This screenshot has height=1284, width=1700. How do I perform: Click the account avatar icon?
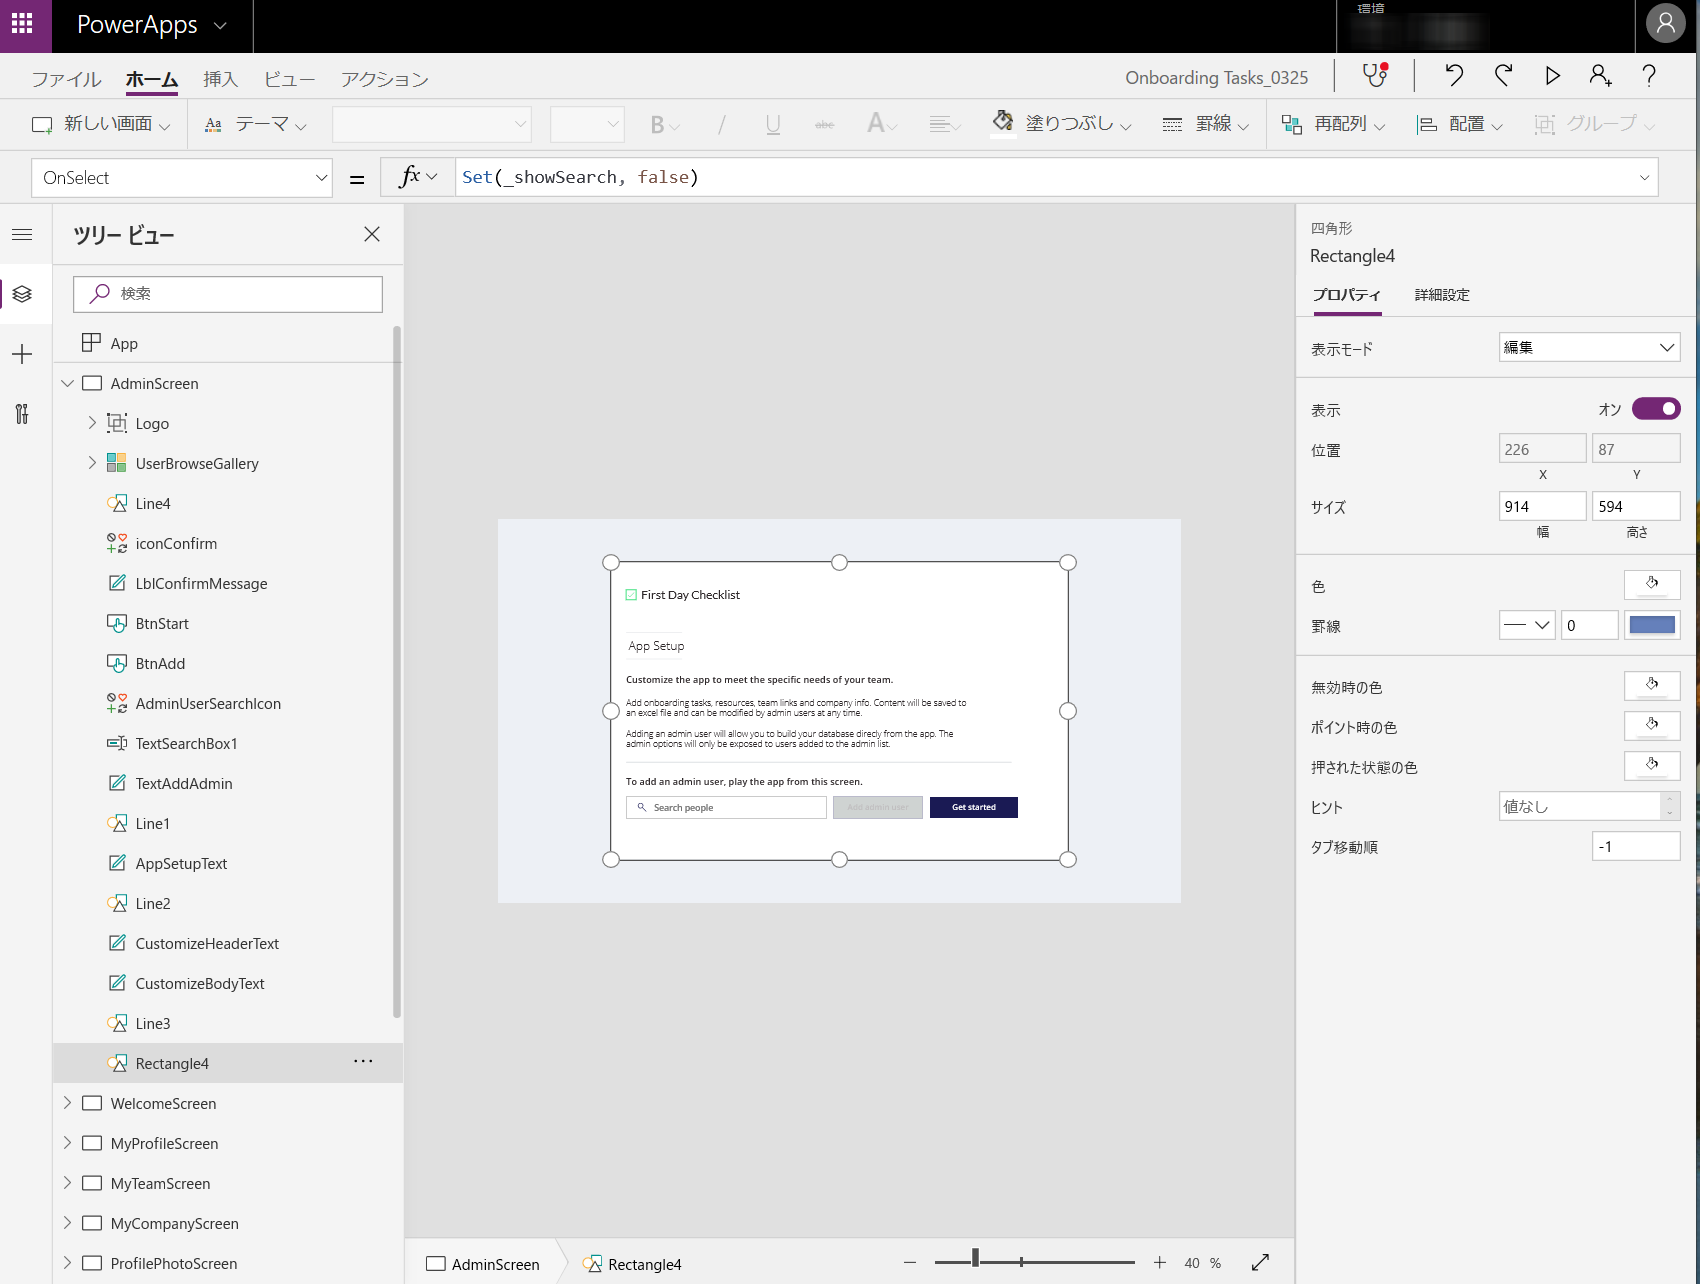[x=1666, y=23]
